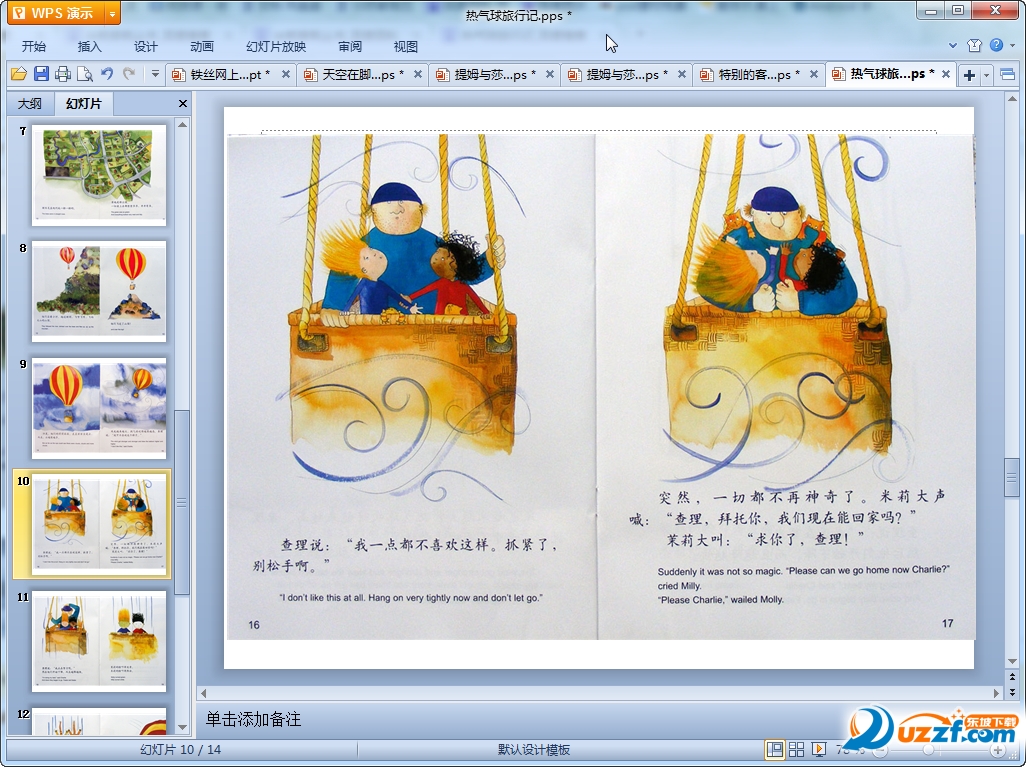Click the window arrangement icon beside tabs

(x=1008, y=75)
